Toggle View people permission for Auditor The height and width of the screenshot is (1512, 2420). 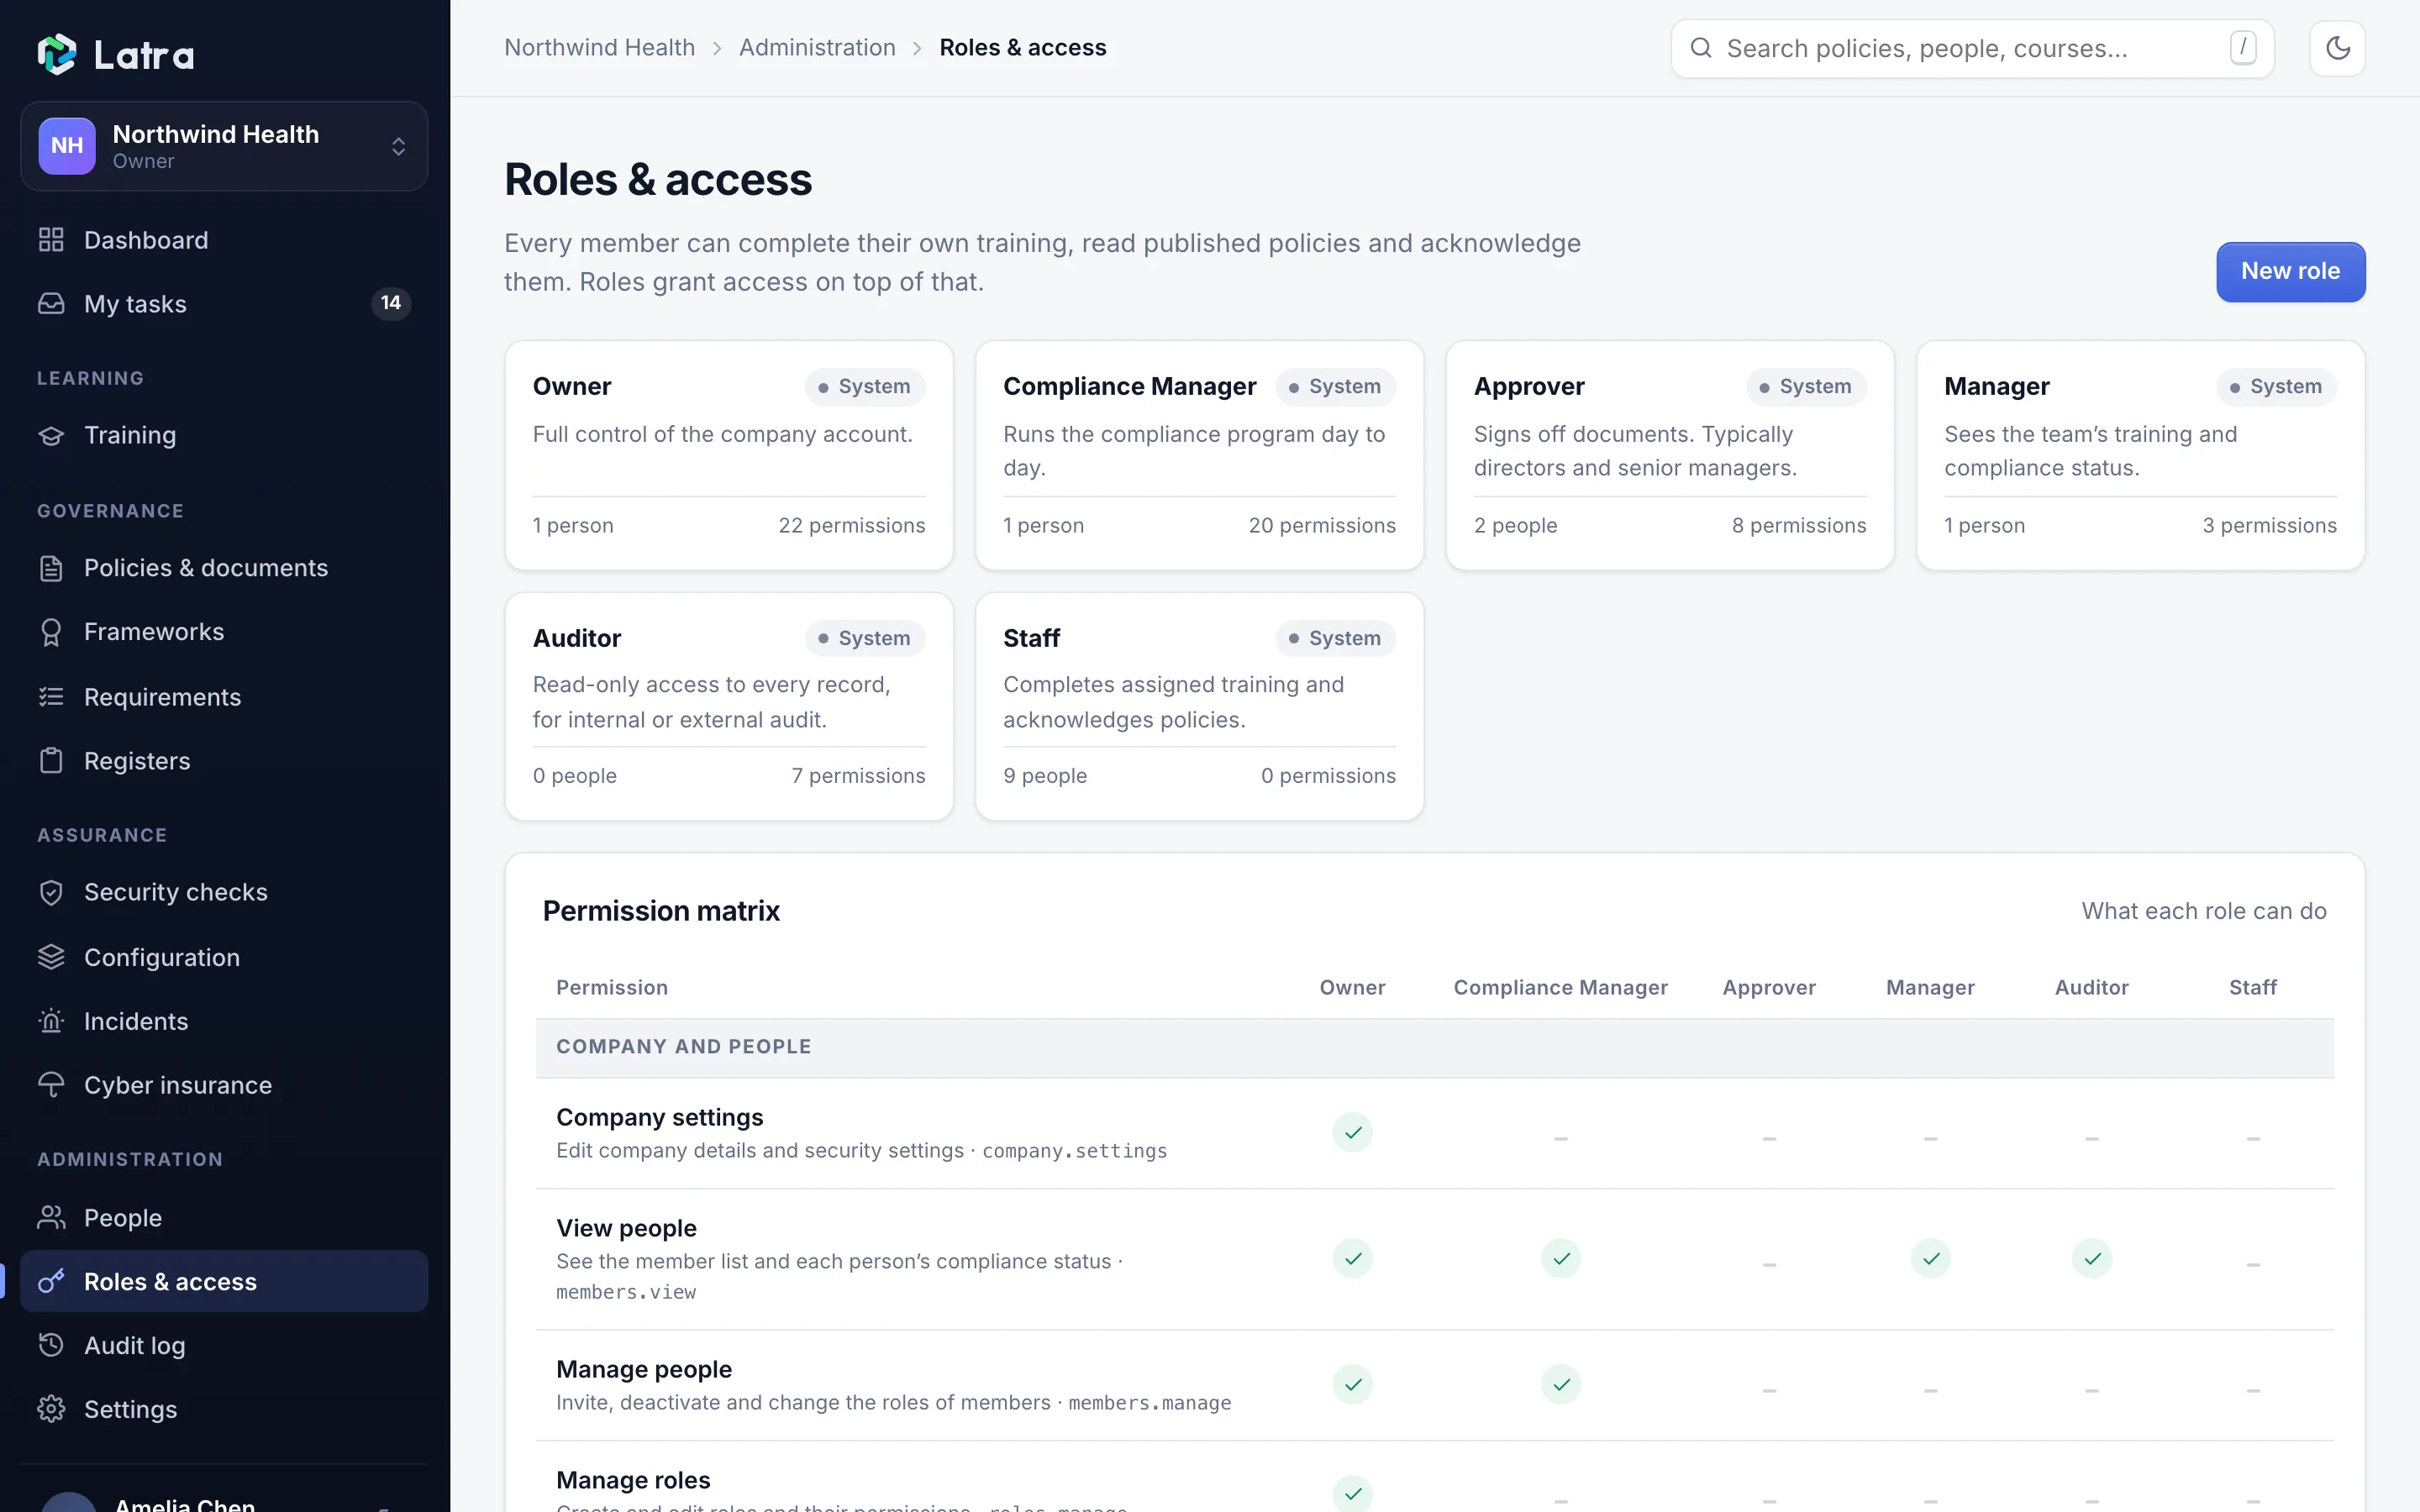2091,1258
